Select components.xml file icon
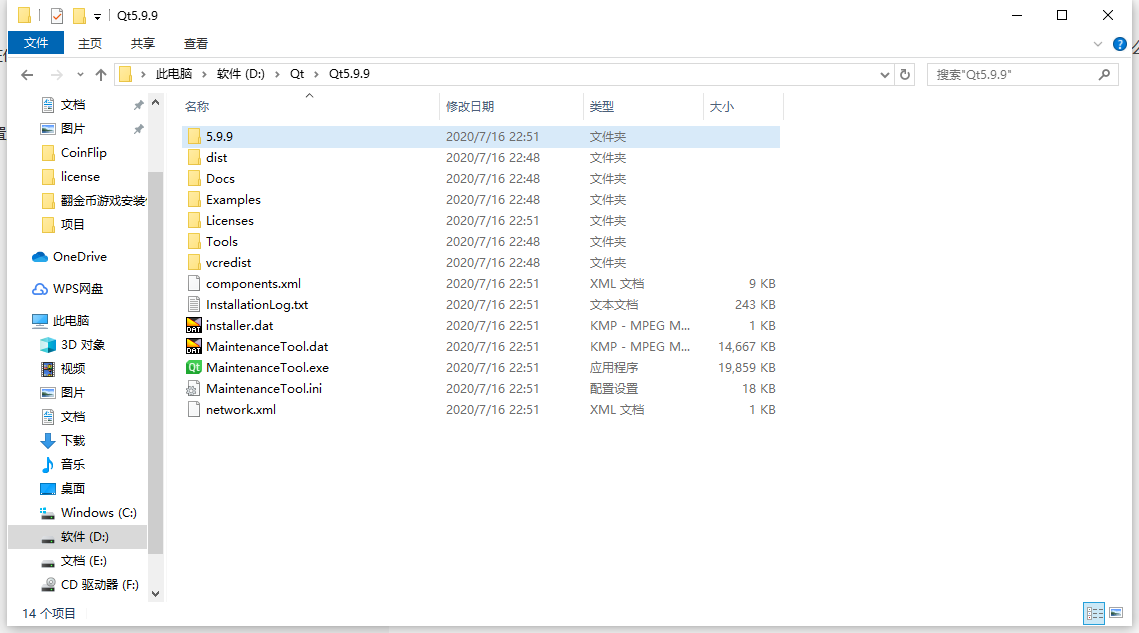The image size is (1139, 633). pos(194,283)
